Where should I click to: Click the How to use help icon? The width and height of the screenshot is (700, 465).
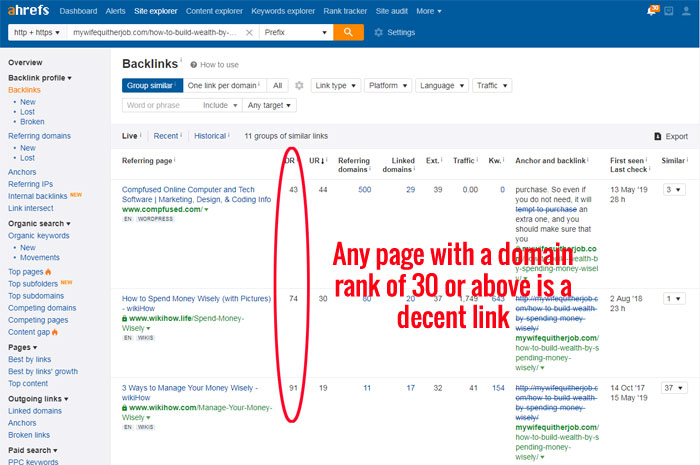coord(194,65)
